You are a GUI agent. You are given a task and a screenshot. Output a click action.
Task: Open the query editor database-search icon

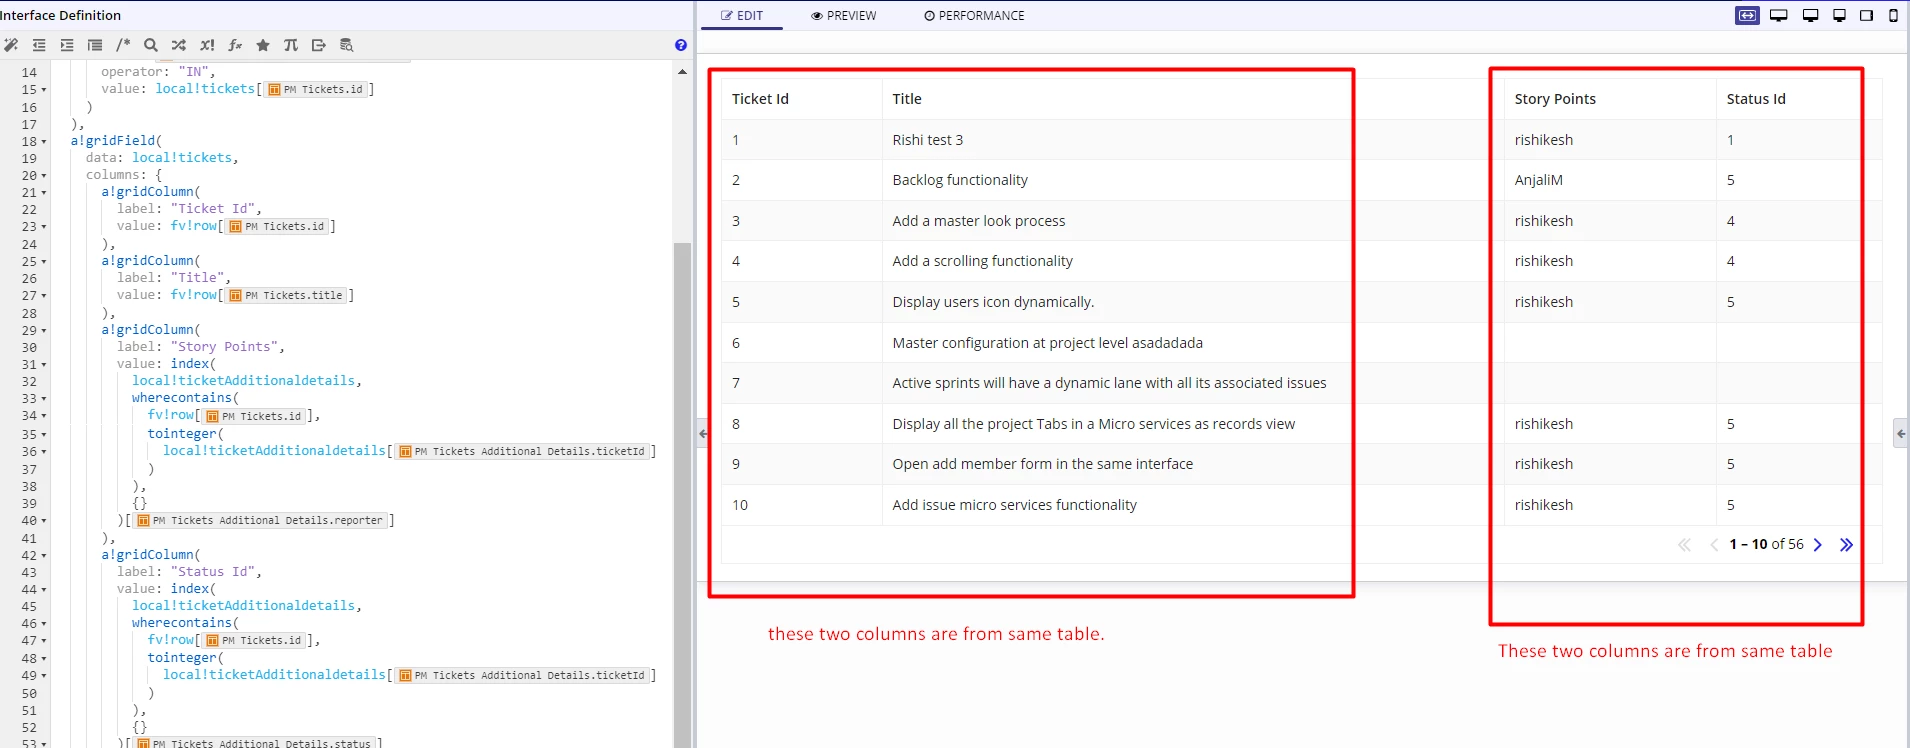pyautogui.click(x=347, y=45)
